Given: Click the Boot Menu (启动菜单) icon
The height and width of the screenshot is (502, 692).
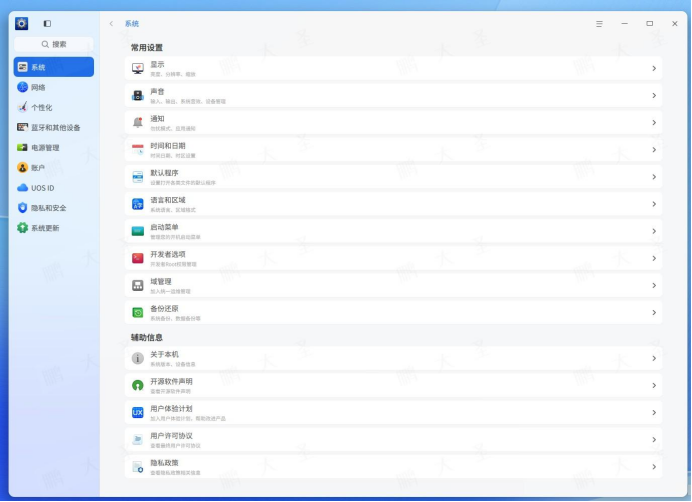Looking at the screenshot, I should [138, 231].
